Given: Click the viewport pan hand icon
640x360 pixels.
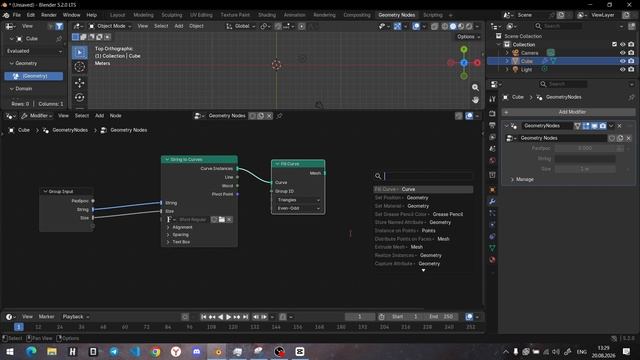Looking at the screenshot, I should pyautogui.click(x=475, y=100).
